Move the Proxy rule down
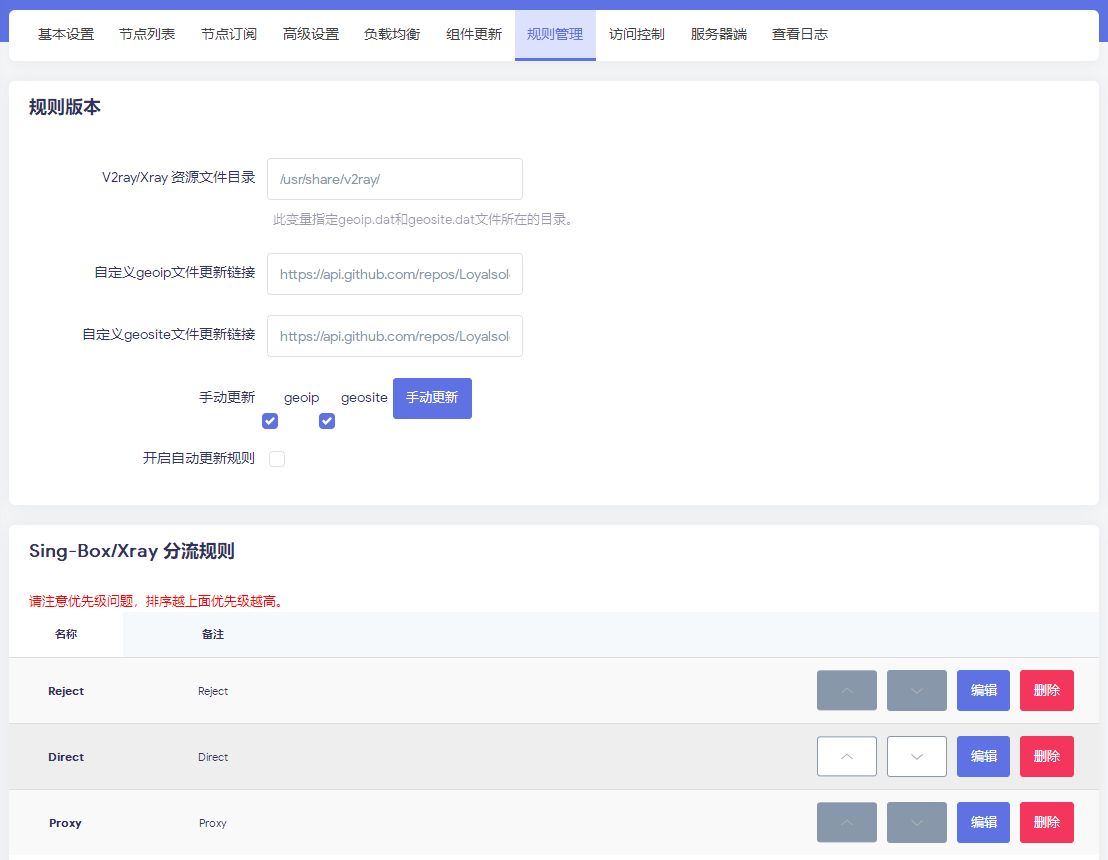The height and width of the screenshot is (860, 1108). [x=916, y=823]
